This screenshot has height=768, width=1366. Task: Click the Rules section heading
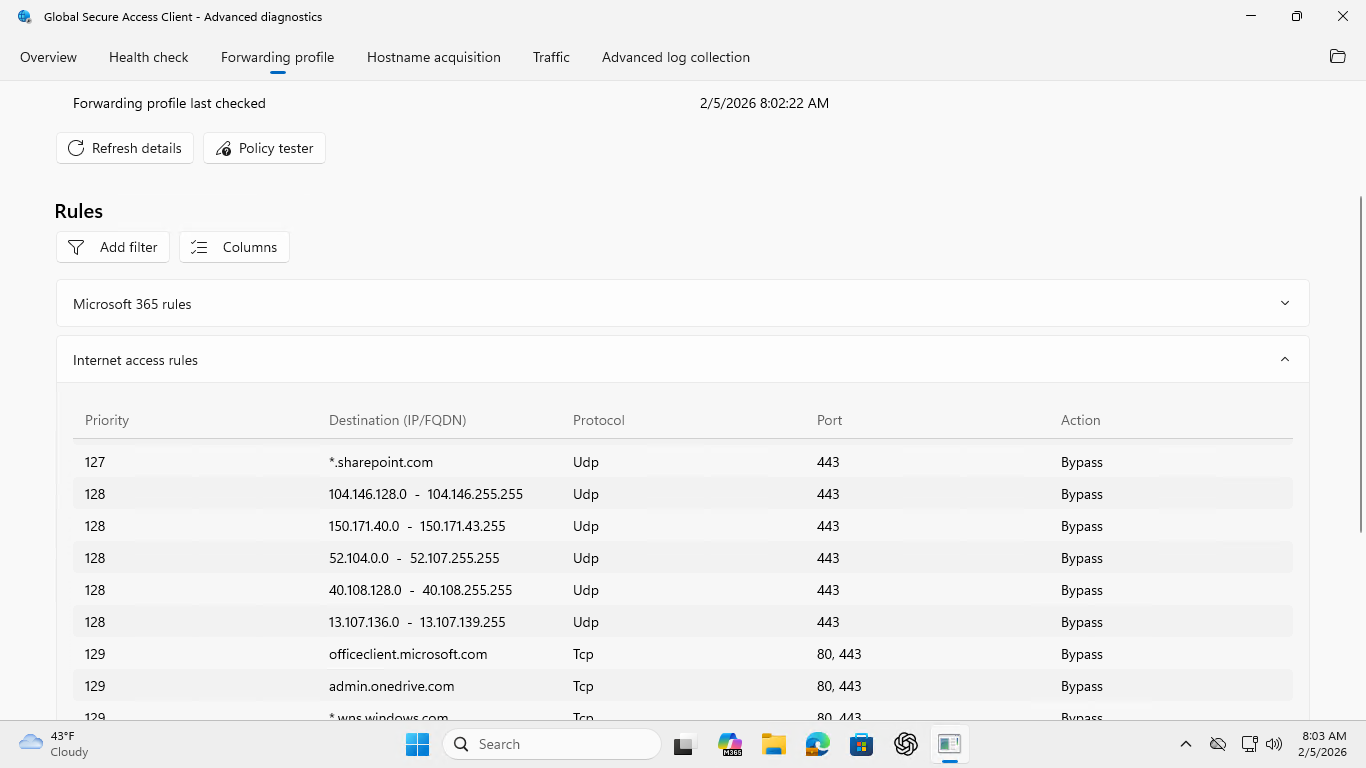coord(79,211)
